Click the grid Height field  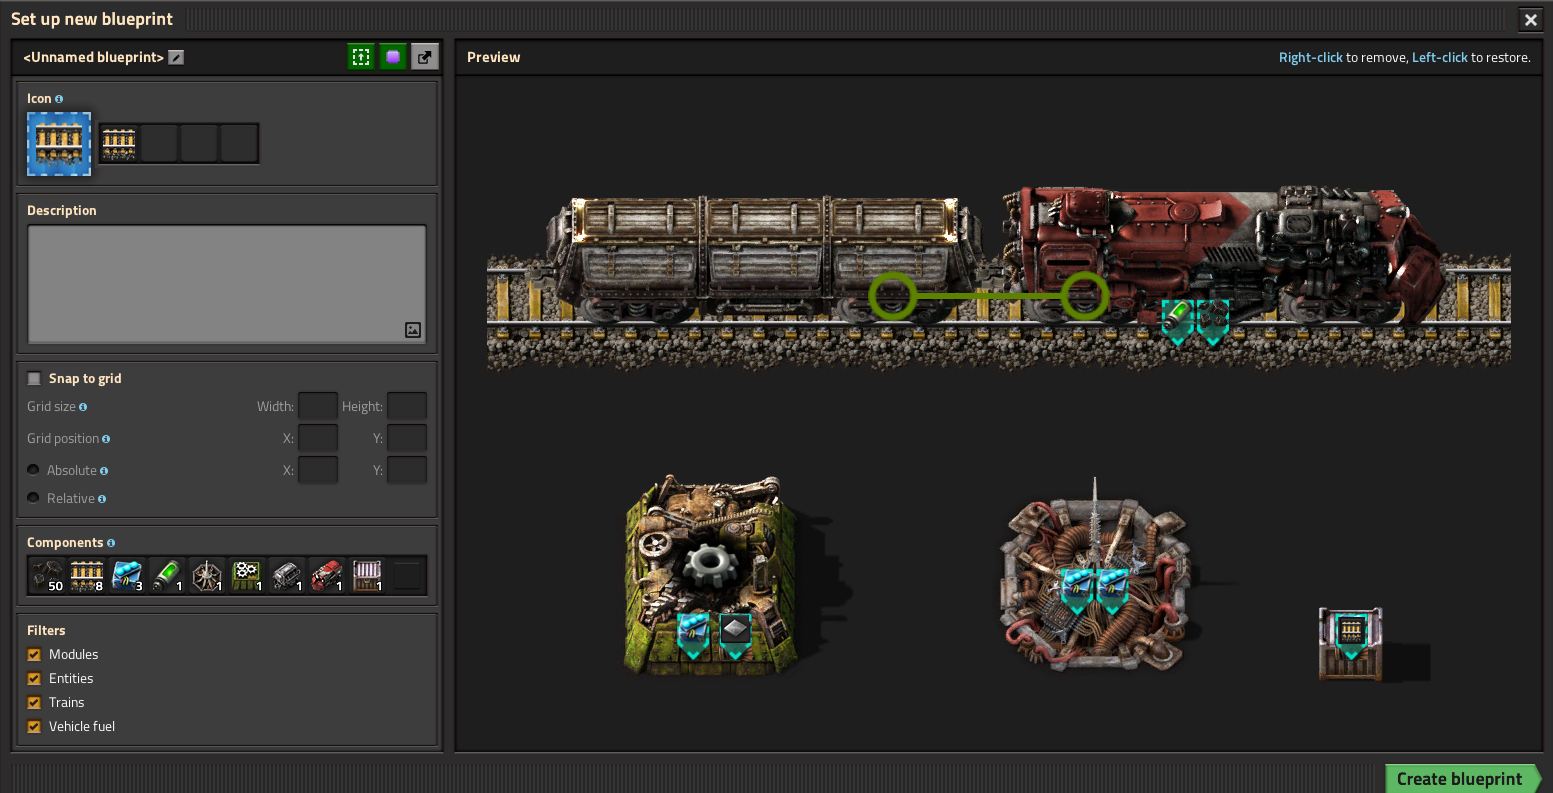click(x=407, y=406)
